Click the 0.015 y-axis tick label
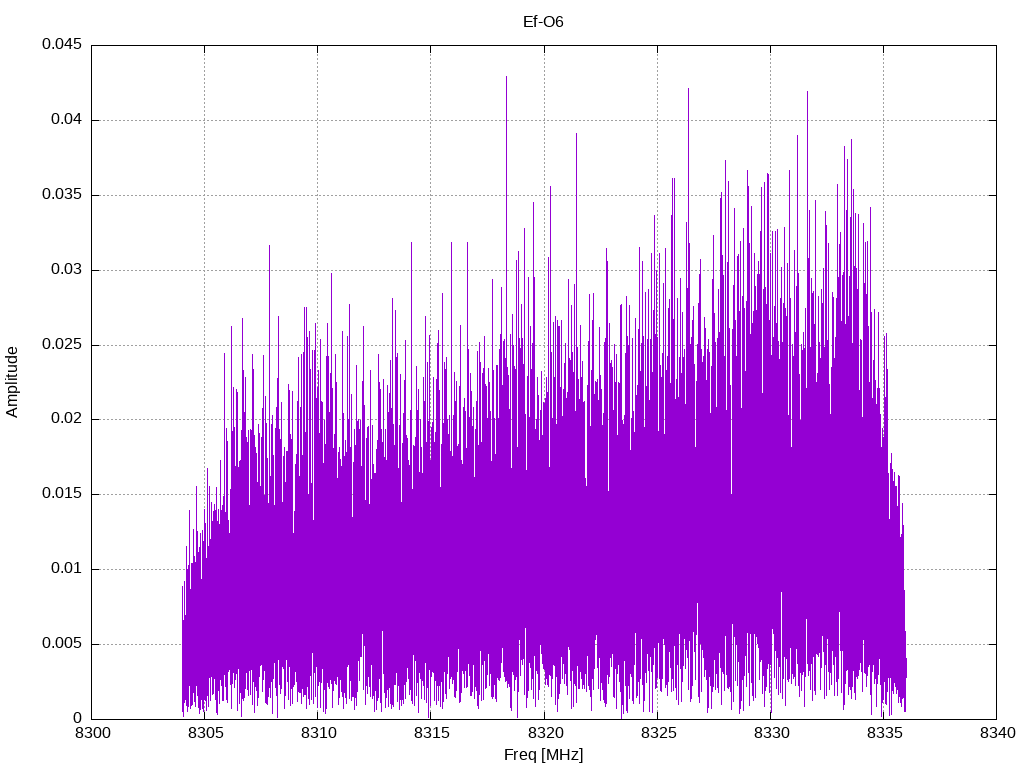The height and width of the screenshot is (768, 1024). 62,493
